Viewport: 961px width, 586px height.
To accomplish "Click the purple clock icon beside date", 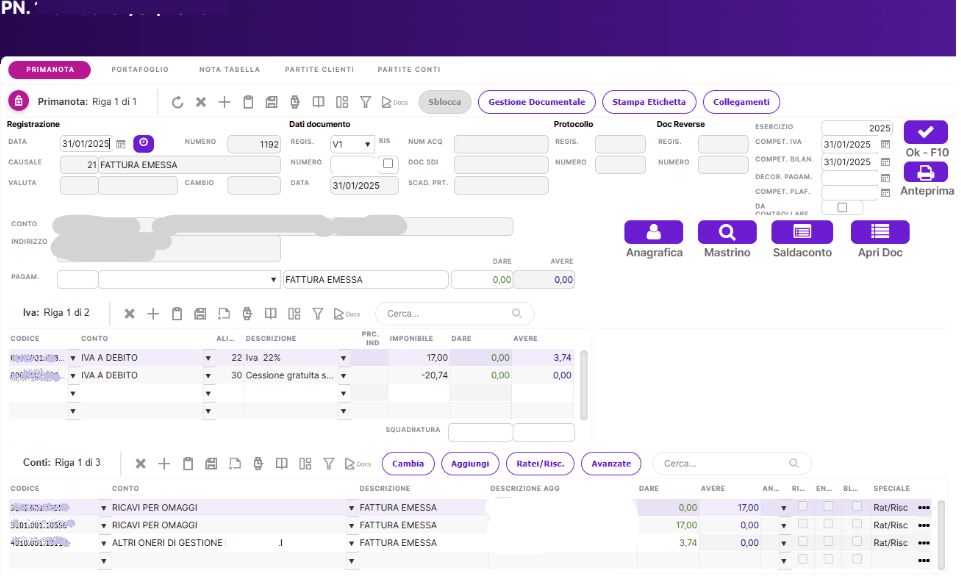I will pos(143,143).
